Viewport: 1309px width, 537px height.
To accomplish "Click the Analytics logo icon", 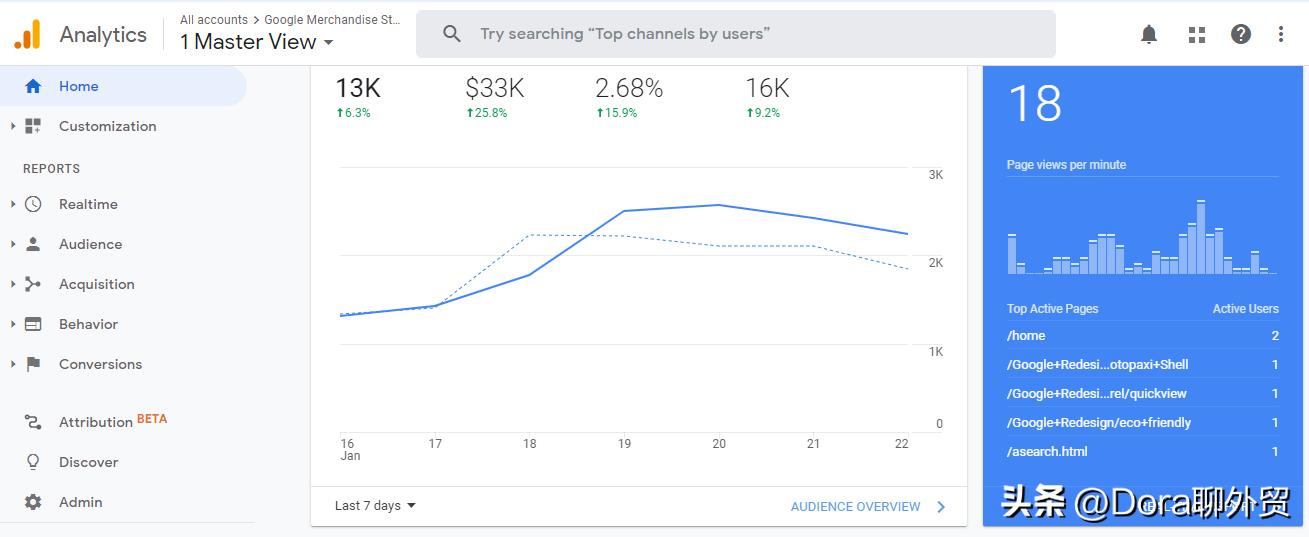I will tap(27, 35).
